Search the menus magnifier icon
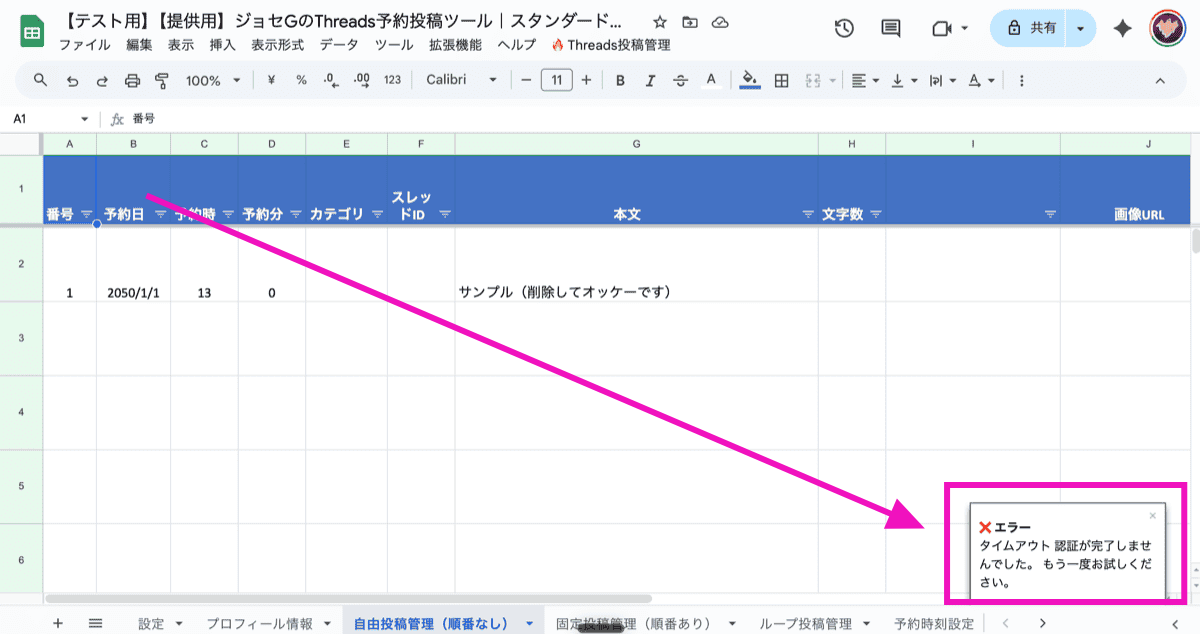The width and height of the screenshot is (1200, 634). click(x=41, y=80)
